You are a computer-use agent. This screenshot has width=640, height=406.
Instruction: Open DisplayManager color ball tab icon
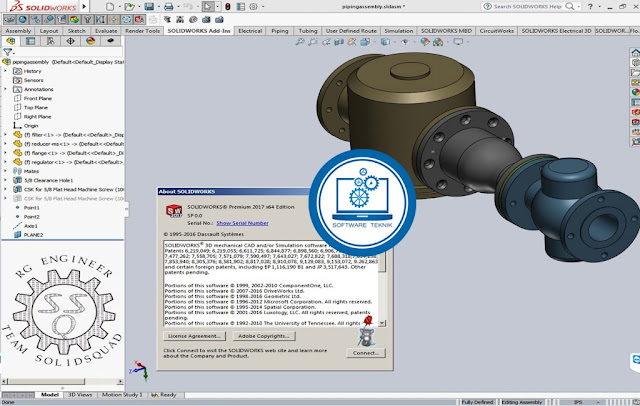click(x=90, y=41)
